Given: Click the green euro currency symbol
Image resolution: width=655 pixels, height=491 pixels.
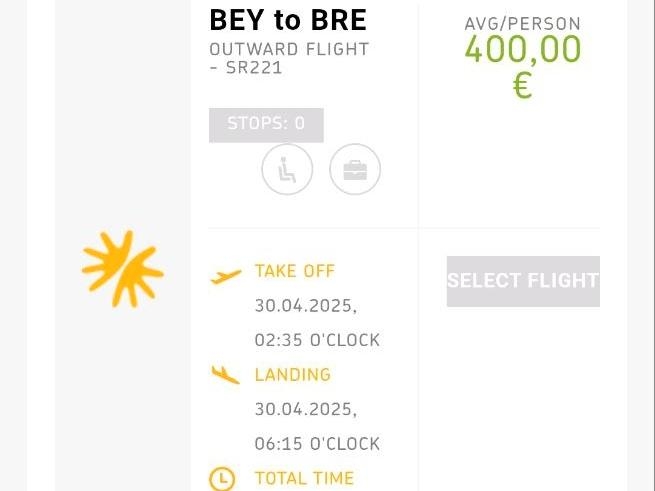Looking at the screenshot, I should 522,86.
